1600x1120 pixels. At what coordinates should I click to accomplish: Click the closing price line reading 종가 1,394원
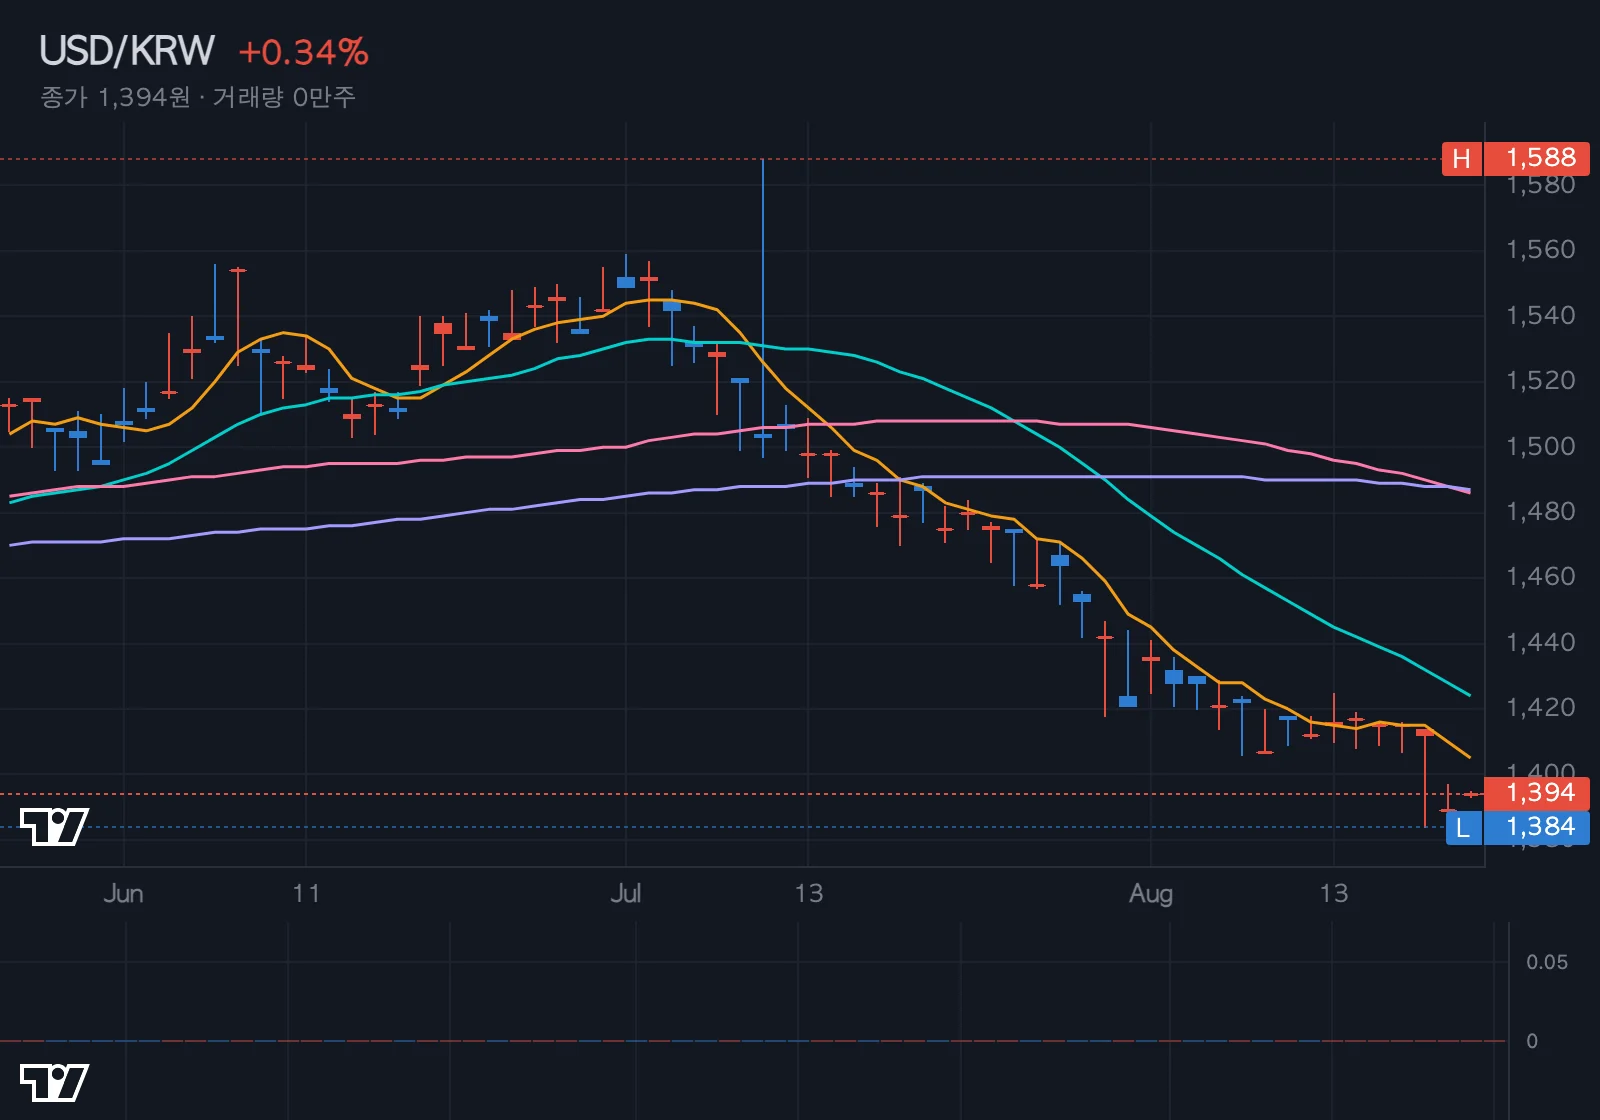pyautogui.click(x=115, y=97)
